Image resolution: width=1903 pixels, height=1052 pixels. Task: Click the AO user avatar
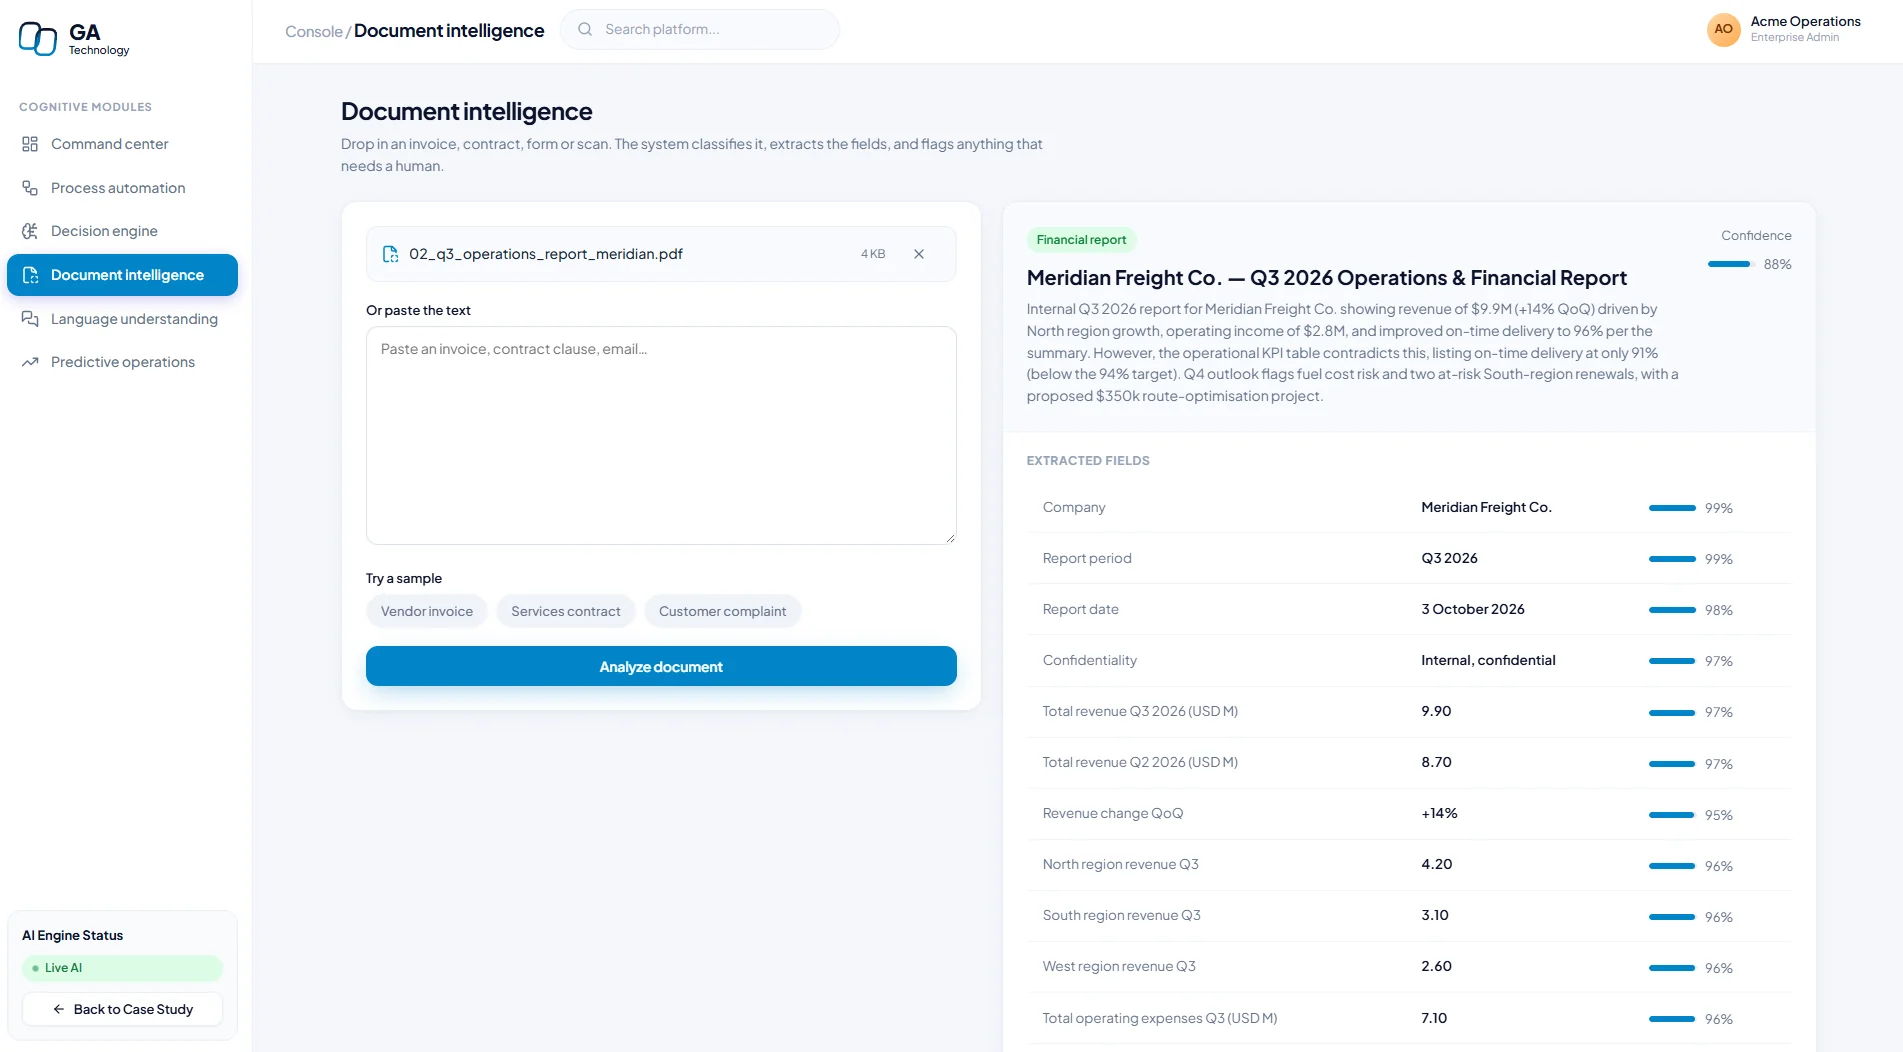point(1723,29)
